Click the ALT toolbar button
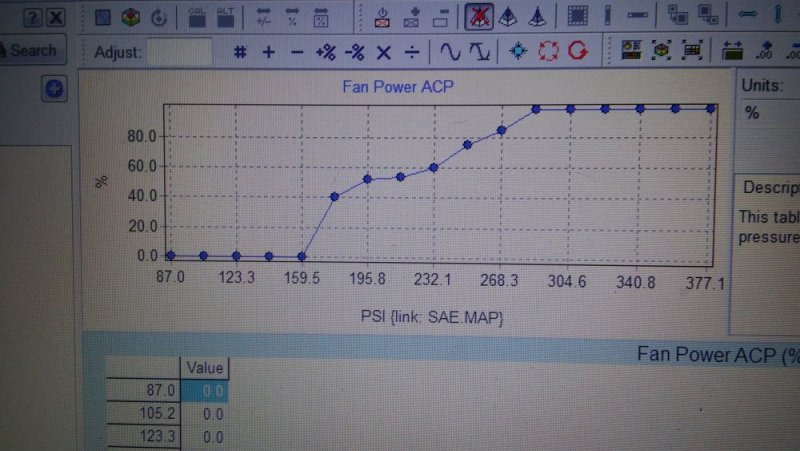The image size is (800, 451). click(x=226, y=17)
